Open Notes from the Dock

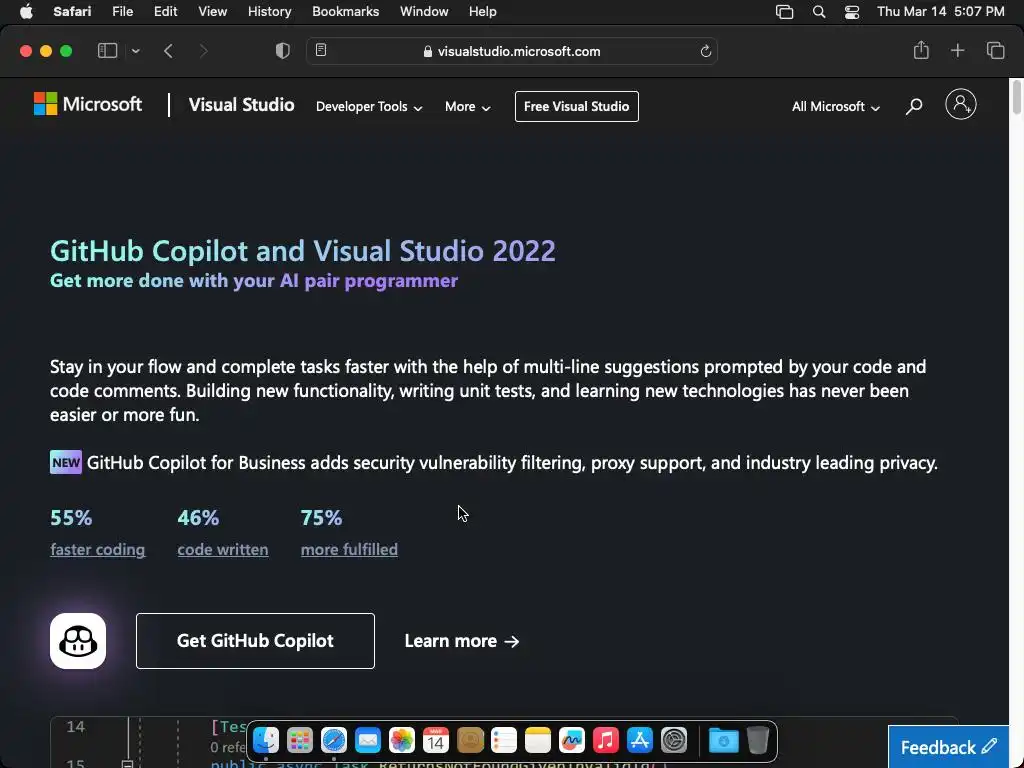(x=537, y=741)
